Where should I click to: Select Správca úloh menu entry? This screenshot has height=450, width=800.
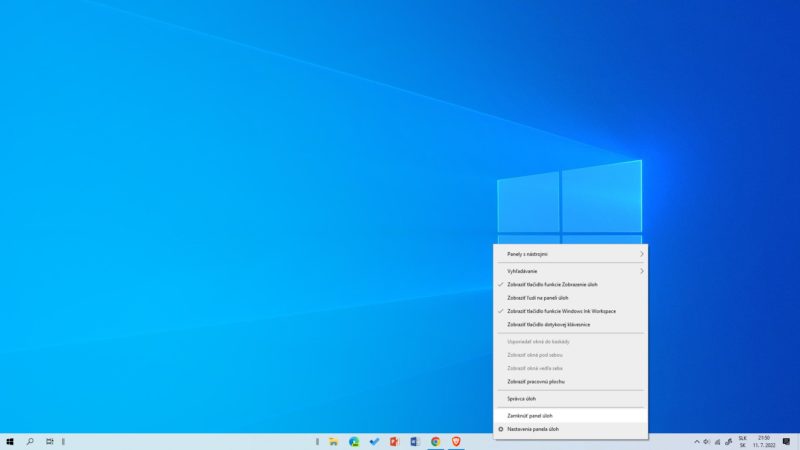(x=570, y=399)
